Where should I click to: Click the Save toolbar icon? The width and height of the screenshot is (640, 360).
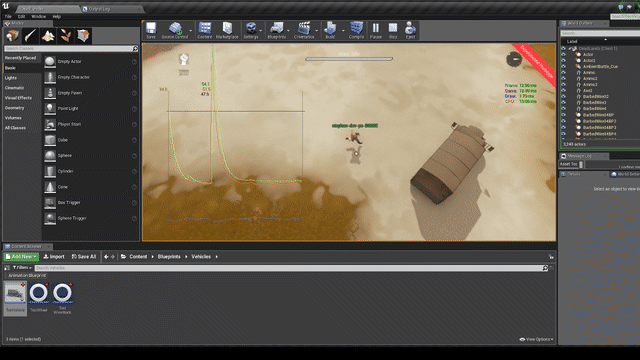[151, 29]
